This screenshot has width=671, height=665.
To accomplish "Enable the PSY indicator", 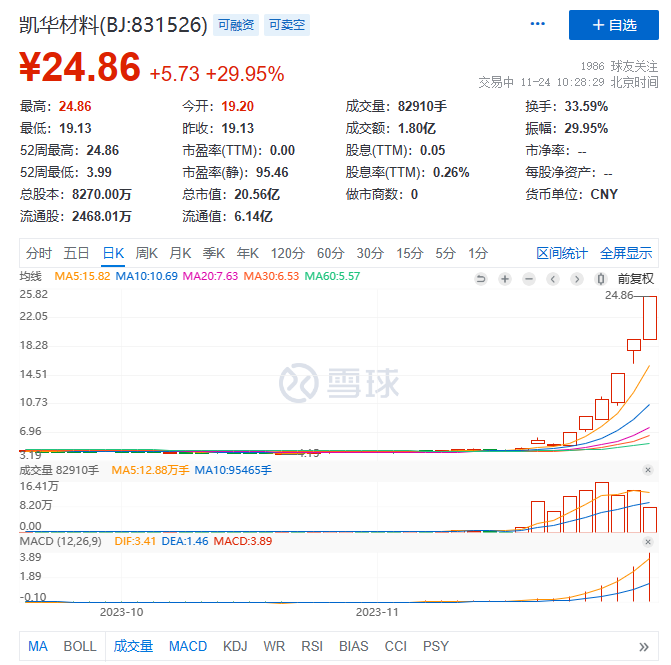I will [436, 646].
